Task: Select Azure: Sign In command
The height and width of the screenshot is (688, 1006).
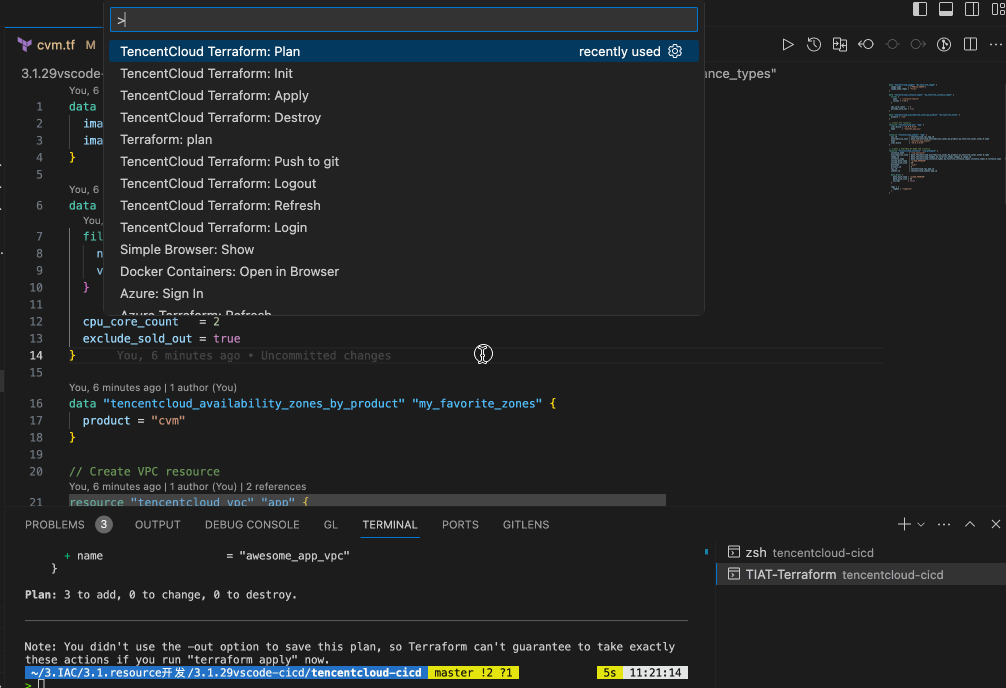Action: click(404, 293)
